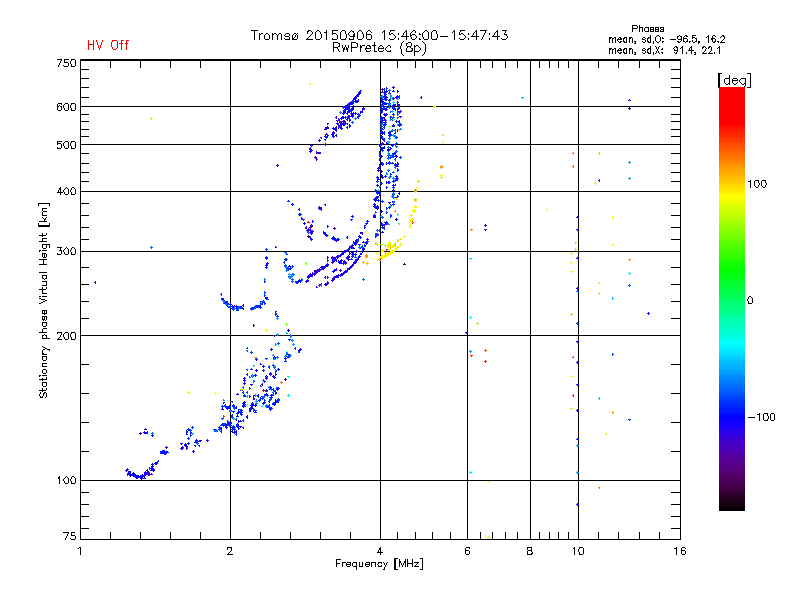800x600 pixels.
Task: Click the 'Frequency [MHz]' axis title
Action: [379, 564]
